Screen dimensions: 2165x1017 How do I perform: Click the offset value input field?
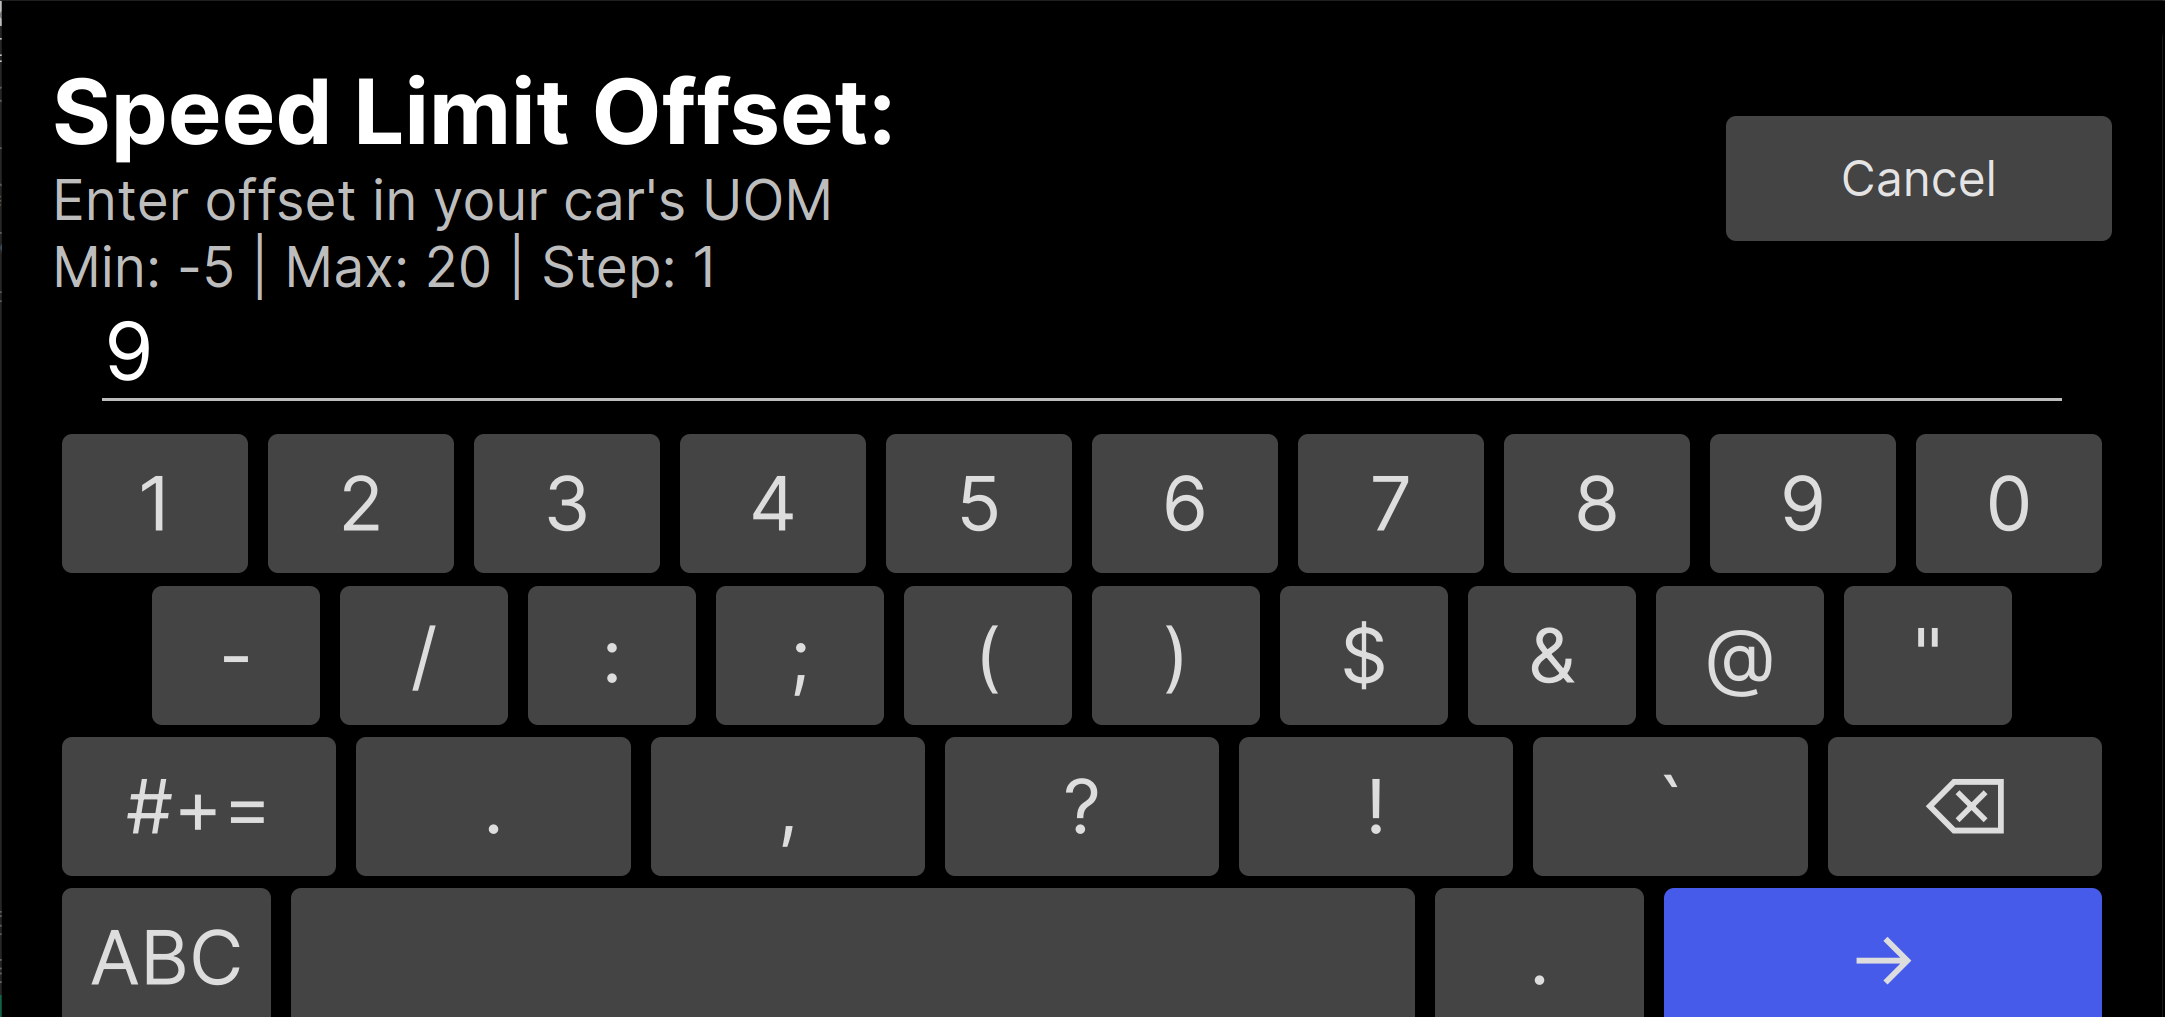coord(1080,354)
